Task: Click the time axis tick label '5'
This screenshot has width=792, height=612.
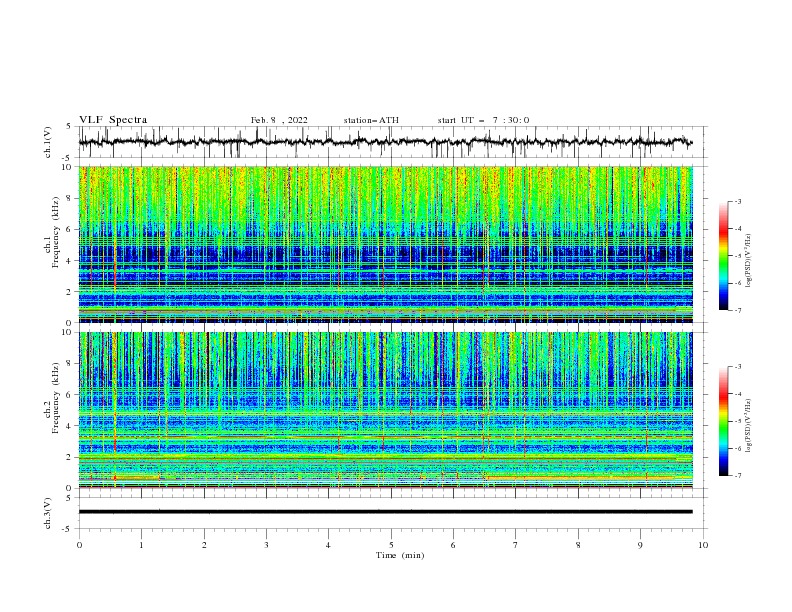Action: (391, 545)
